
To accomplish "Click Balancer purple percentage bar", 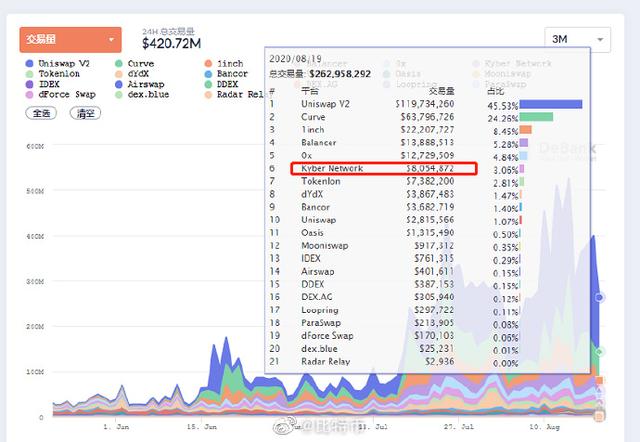I will (524, 143).
